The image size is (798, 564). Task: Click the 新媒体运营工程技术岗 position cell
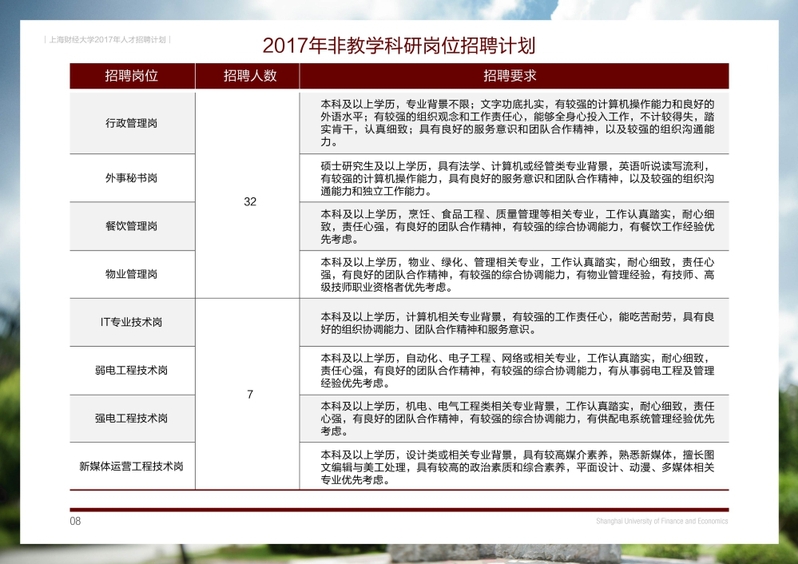point(131,466)
